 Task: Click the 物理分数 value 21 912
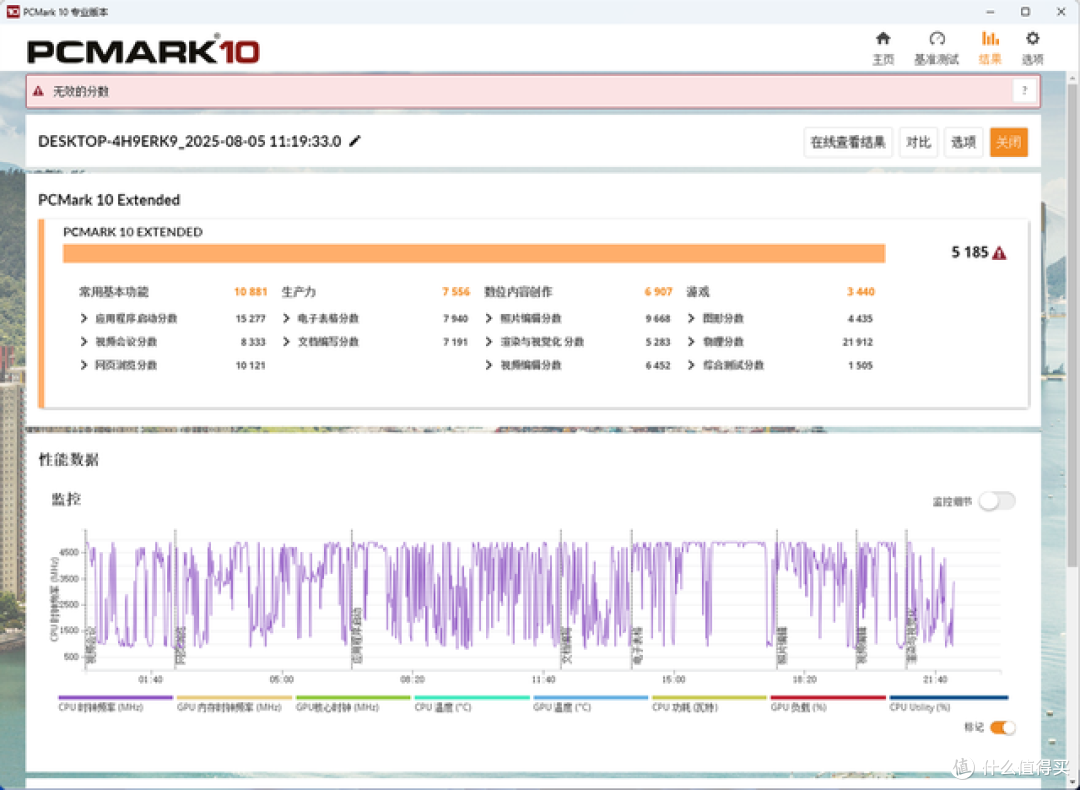[858, 342]
